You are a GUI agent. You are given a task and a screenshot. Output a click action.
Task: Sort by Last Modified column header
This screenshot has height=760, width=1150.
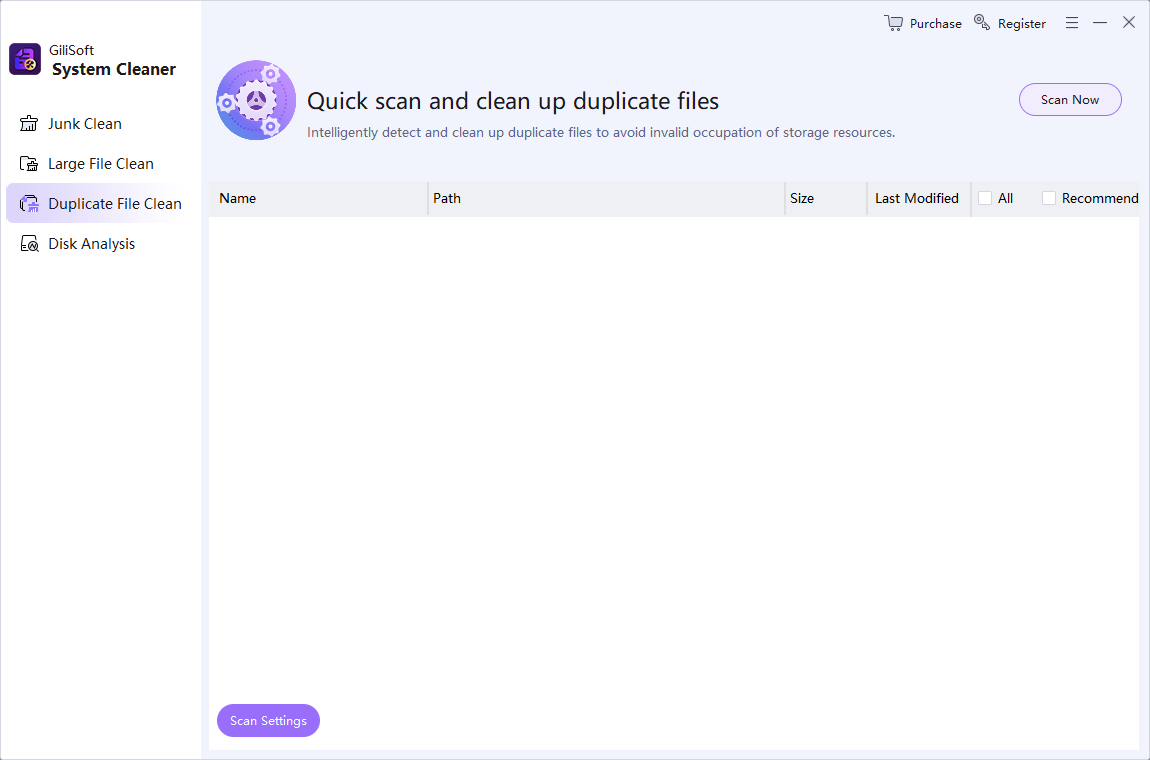click(919, 198)
